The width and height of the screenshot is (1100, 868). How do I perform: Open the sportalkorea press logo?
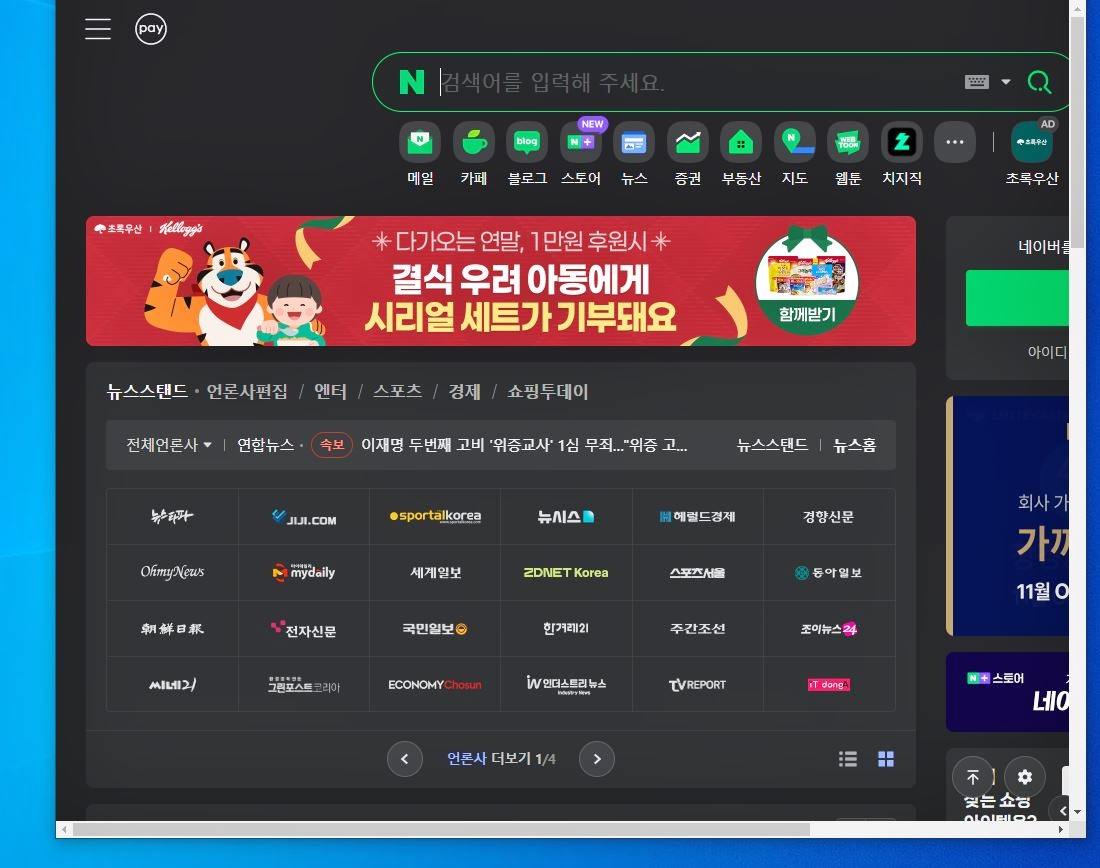click(435, 517)
